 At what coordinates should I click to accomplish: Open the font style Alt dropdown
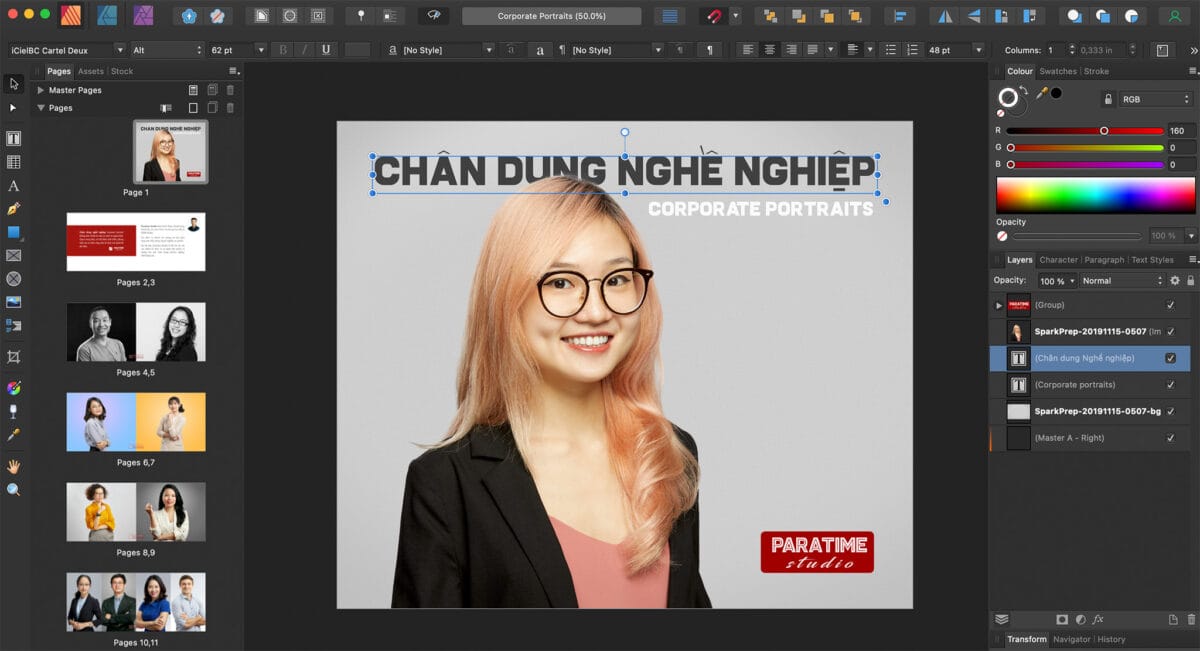166,50
